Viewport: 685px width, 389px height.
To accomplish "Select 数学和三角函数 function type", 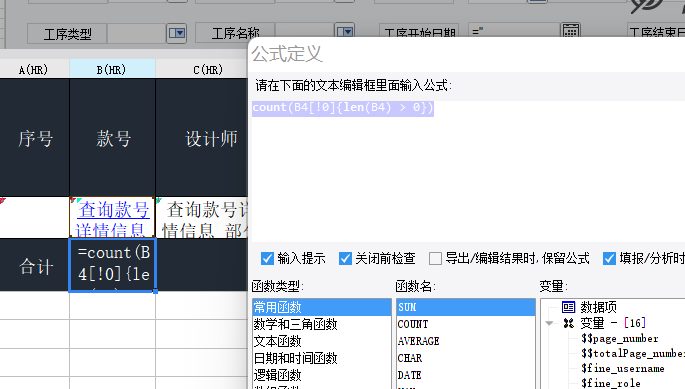I will (322, 324).
